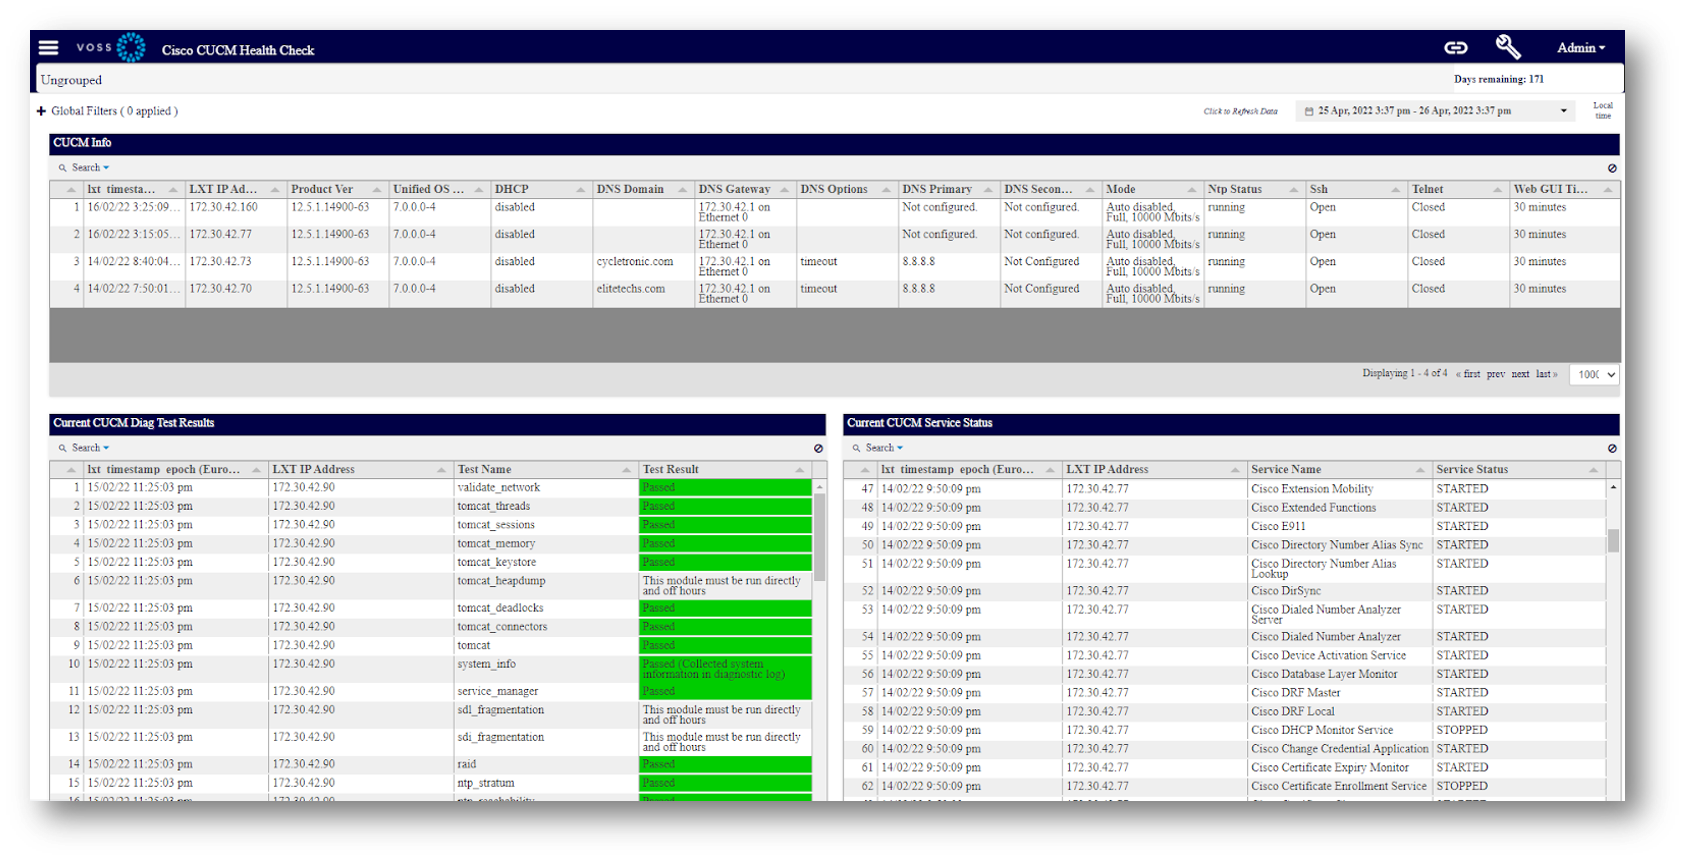Open the Admin user dropdown
The width and height of the screenshot is (1685, 861).
click(x=1581, y=48)
